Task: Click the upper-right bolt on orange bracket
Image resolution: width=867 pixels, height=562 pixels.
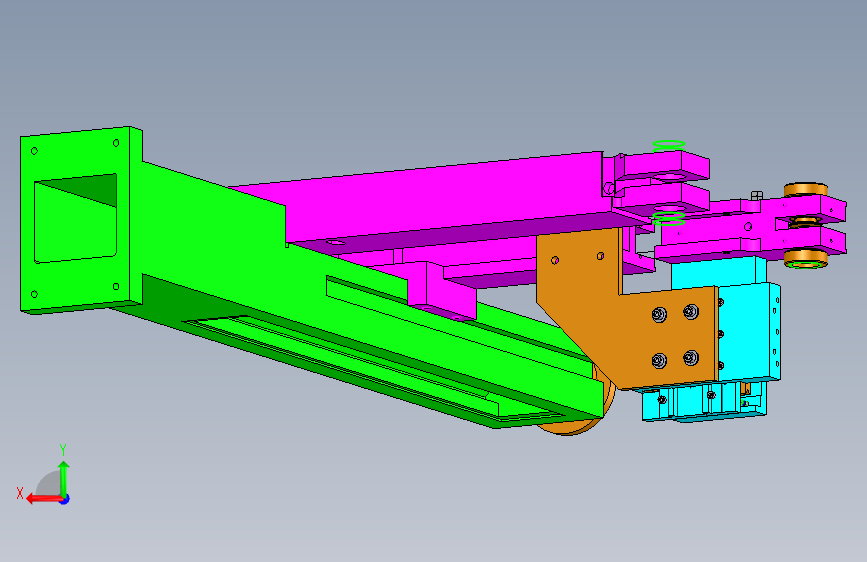Action: (691, 312)
